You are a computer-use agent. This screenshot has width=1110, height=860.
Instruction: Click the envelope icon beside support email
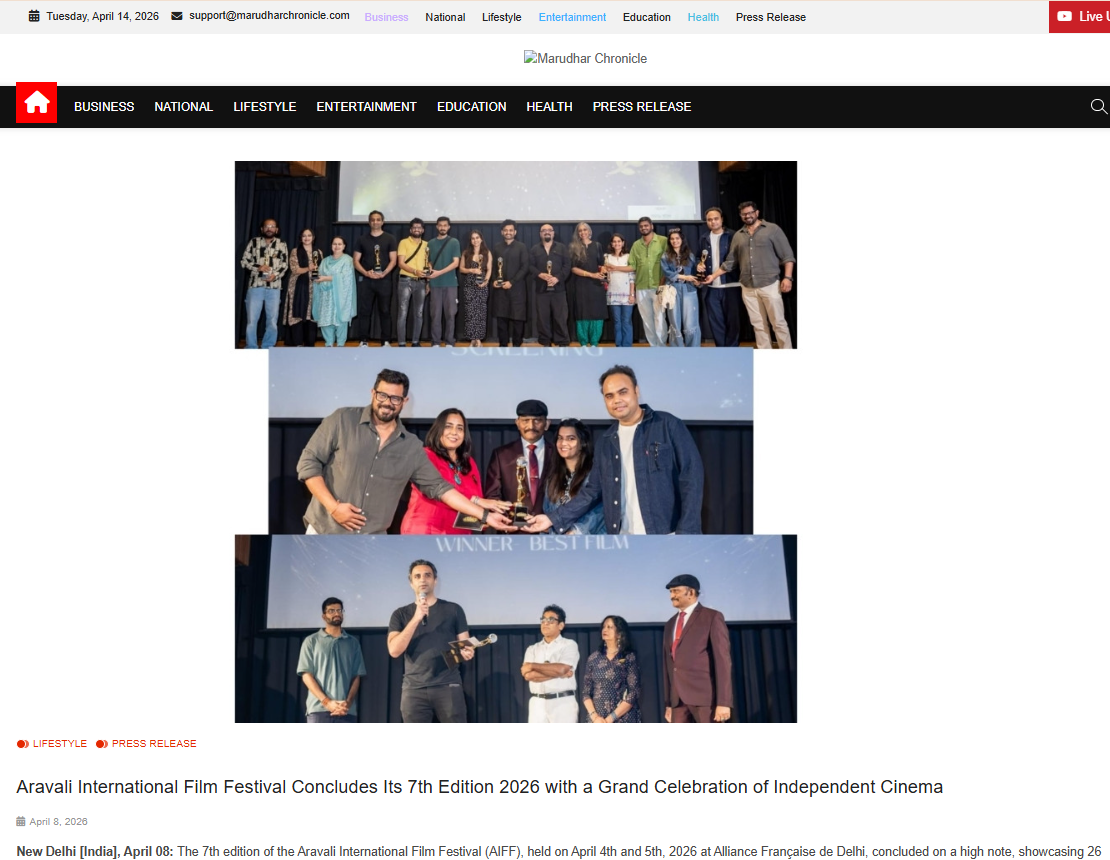pos(177,16)
